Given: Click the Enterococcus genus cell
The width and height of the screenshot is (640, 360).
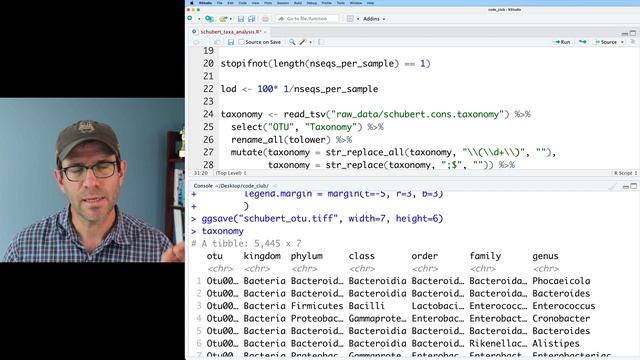Looking at the screenshot, I should point(564,306).
